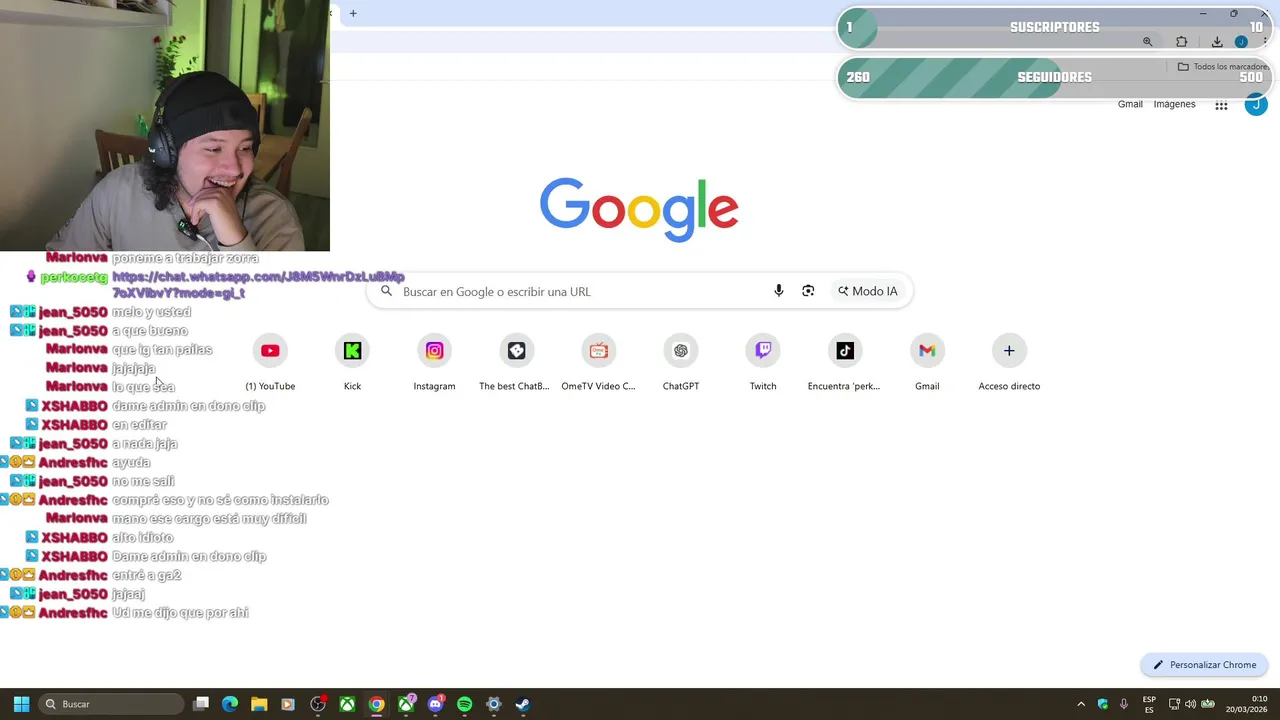
Task: Click chat message 'entré a ga2'
Action: point(146,576)
